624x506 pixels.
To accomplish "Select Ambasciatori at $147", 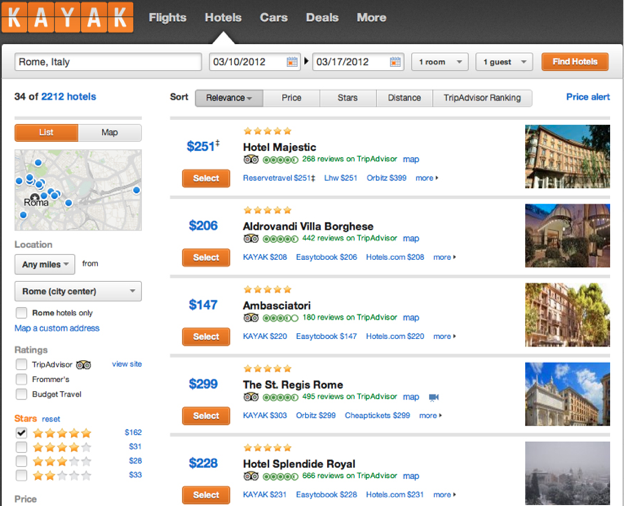I will (x=206, y=337).
